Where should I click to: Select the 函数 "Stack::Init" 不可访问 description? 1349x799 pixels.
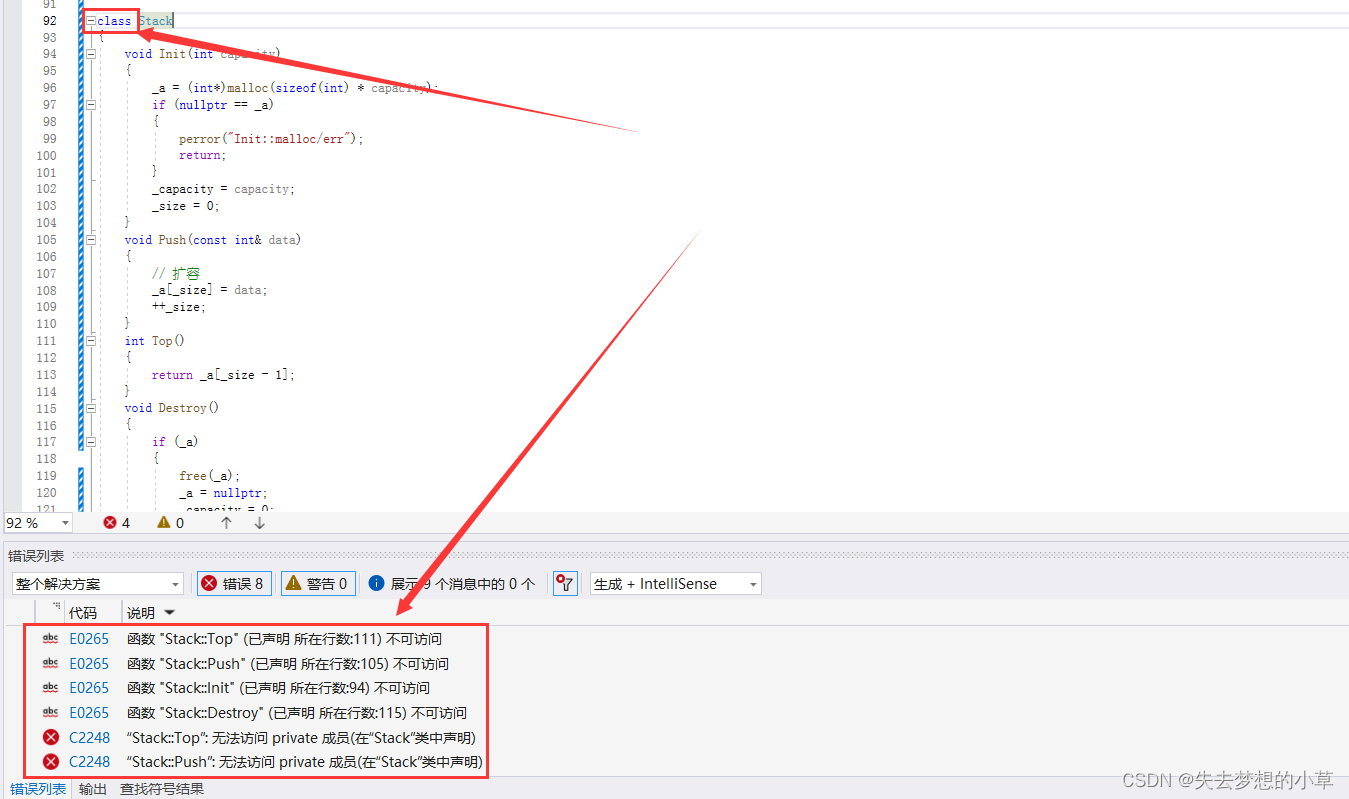(278, 688)
